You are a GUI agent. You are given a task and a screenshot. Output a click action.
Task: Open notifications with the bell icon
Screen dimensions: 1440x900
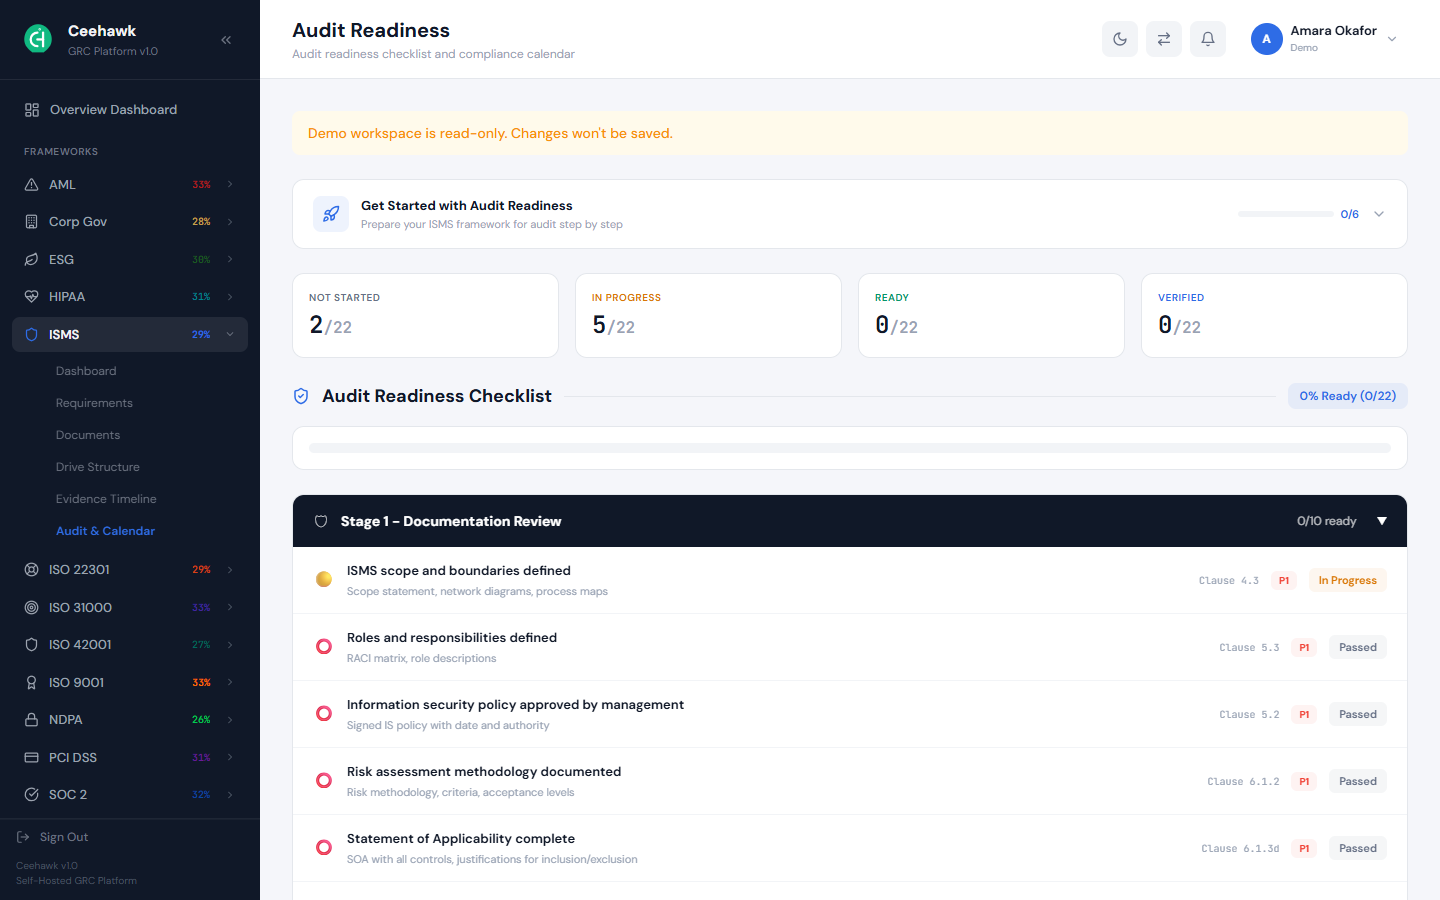click(1208, 39)
